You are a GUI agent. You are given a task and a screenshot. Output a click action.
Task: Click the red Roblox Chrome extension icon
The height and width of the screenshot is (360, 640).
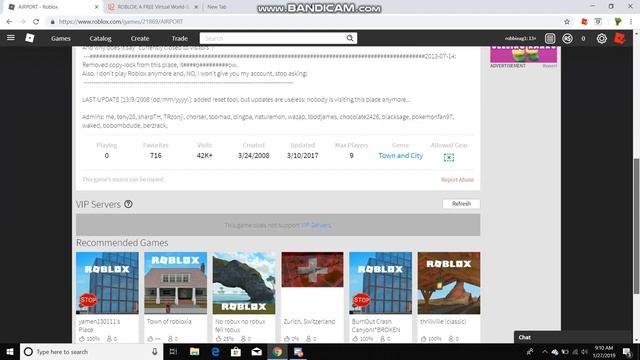tap(584, 22)
